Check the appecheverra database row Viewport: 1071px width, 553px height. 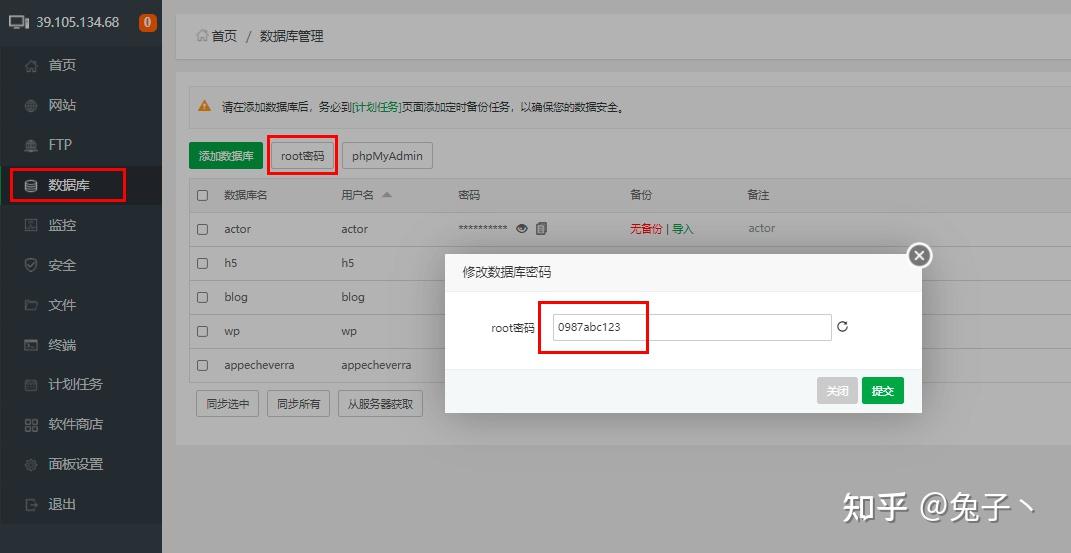coord(202,365)
